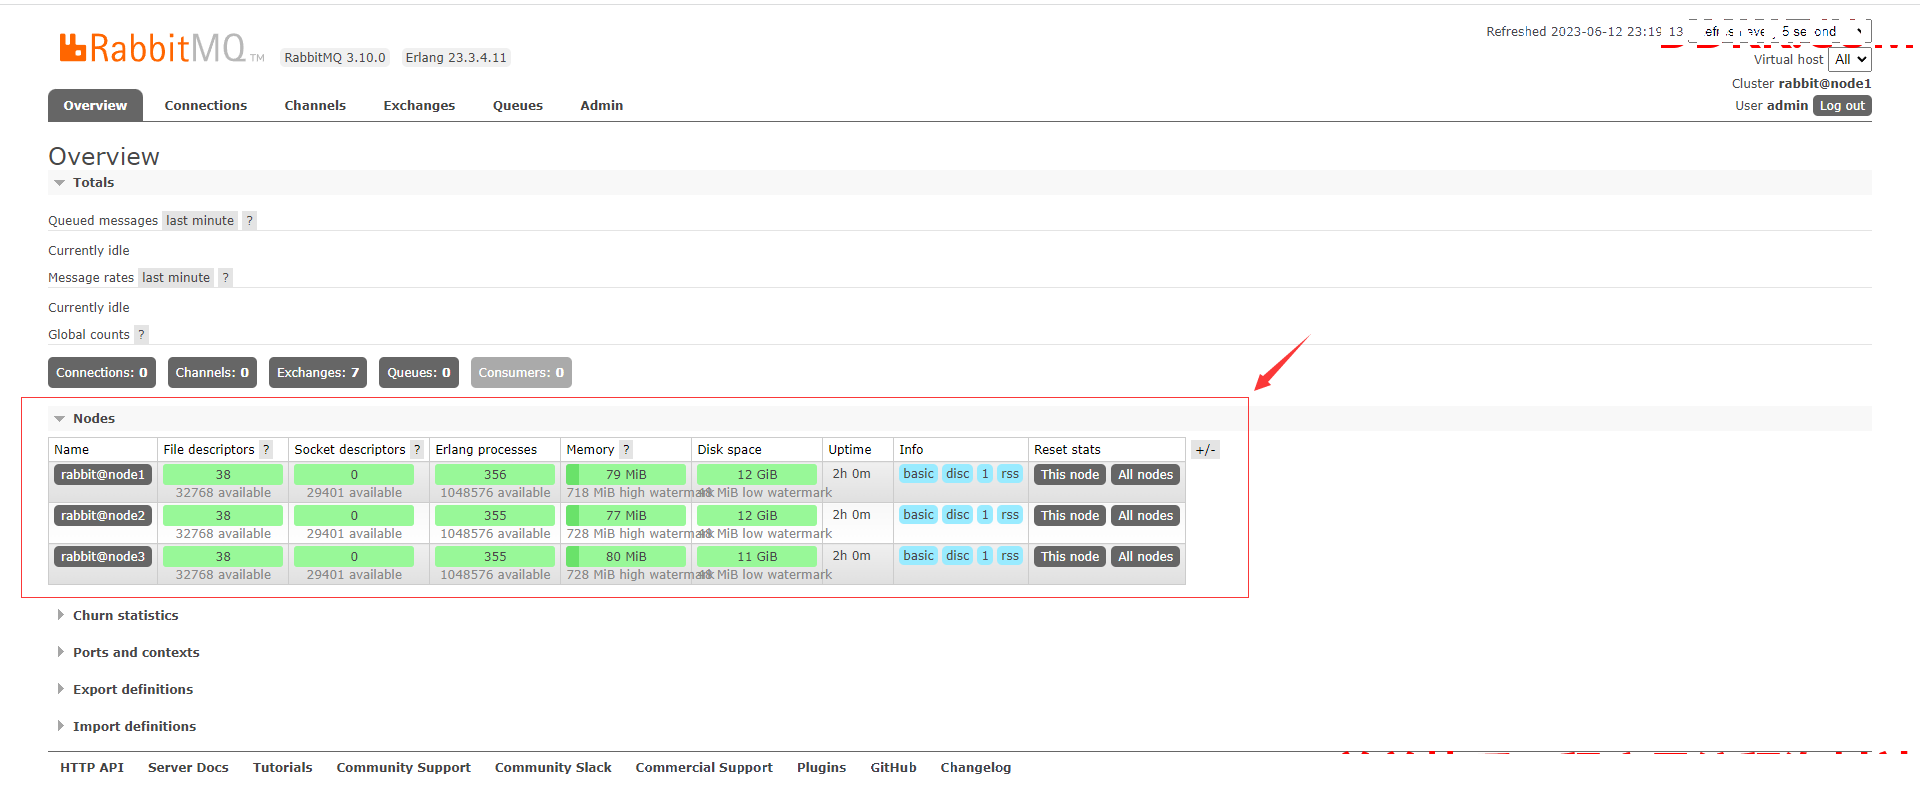Open Commercial Support footer link
The image size is (1920, 793).
tap(704, 768)
